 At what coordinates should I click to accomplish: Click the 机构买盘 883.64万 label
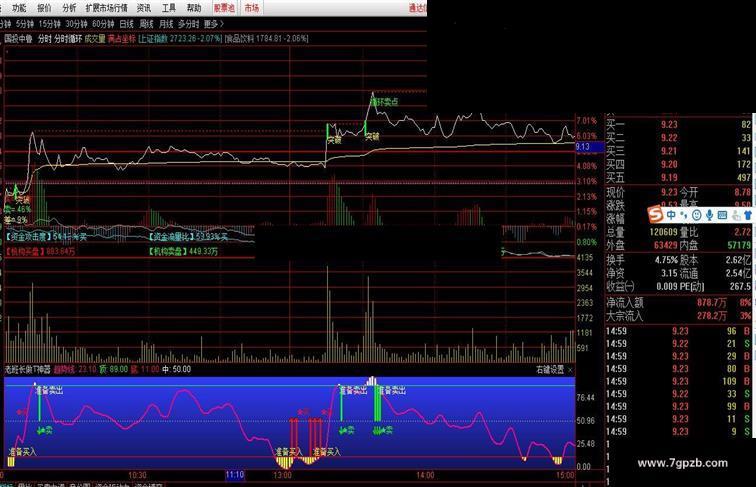[40, 251]
